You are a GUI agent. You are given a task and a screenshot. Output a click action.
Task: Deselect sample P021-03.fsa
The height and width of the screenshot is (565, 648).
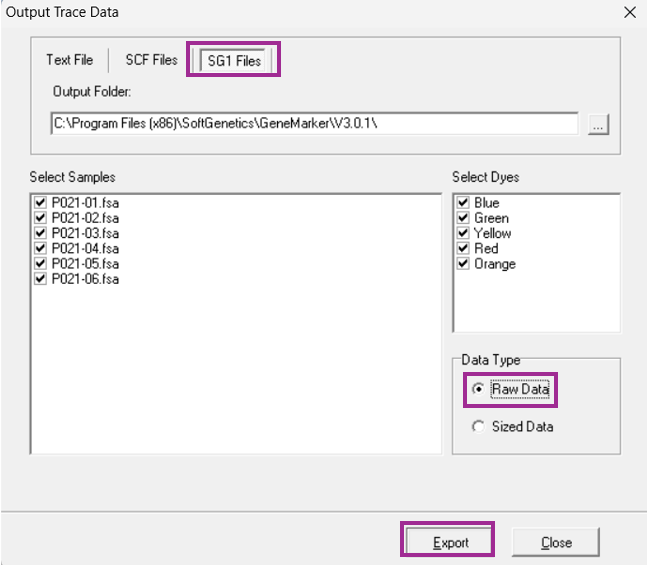click(x=41, y=233)
